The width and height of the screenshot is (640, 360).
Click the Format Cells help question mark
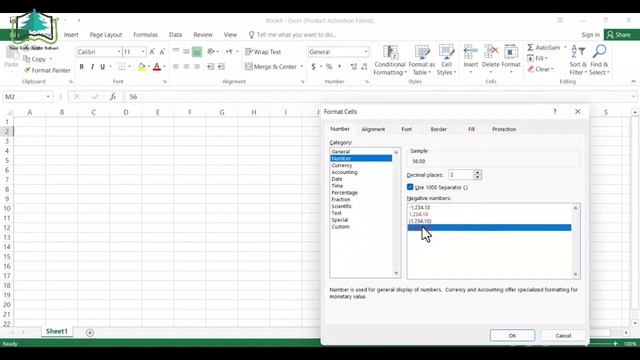click(x=555, y=111)
